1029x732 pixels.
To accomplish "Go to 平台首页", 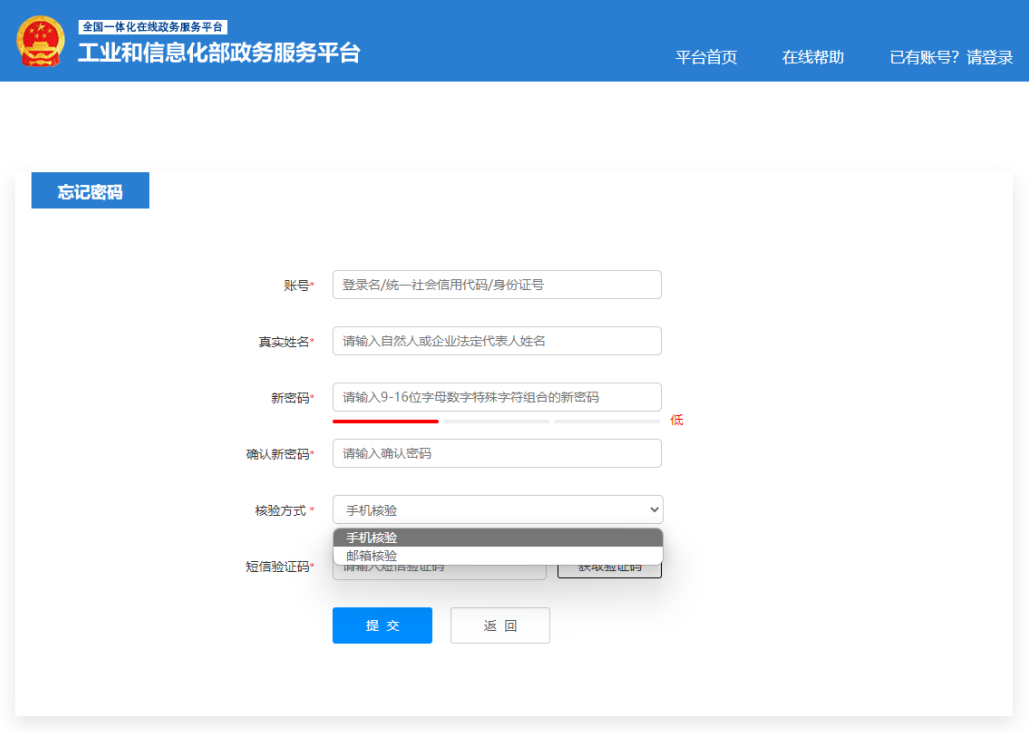I will (x=707, y=57).
